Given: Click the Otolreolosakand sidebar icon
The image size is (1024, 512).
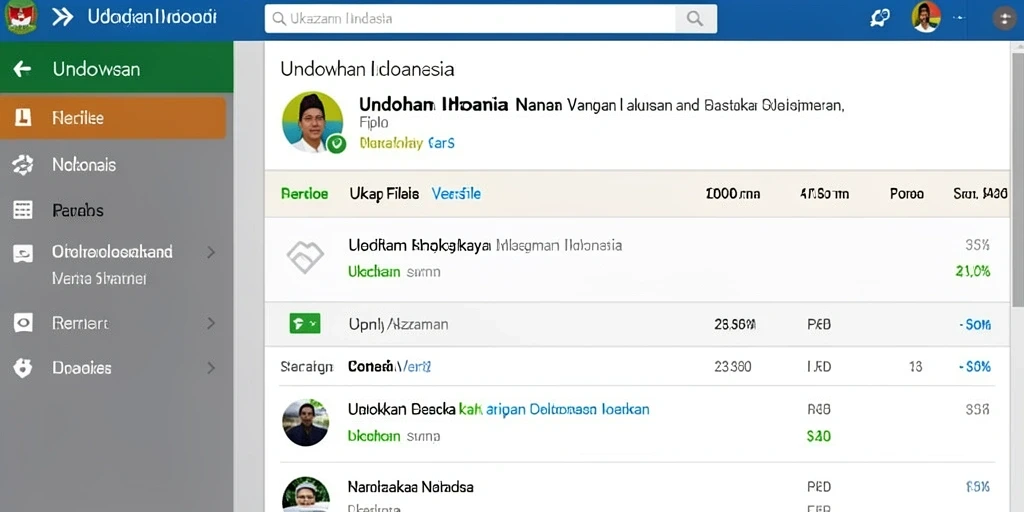Looking at the screenshot, I should [x=22, y=253].
